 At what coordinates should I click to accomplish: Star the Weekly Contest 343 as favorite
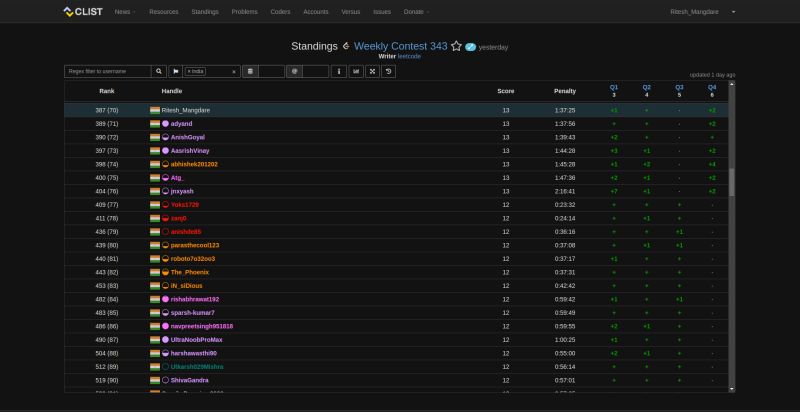[456, 46]
